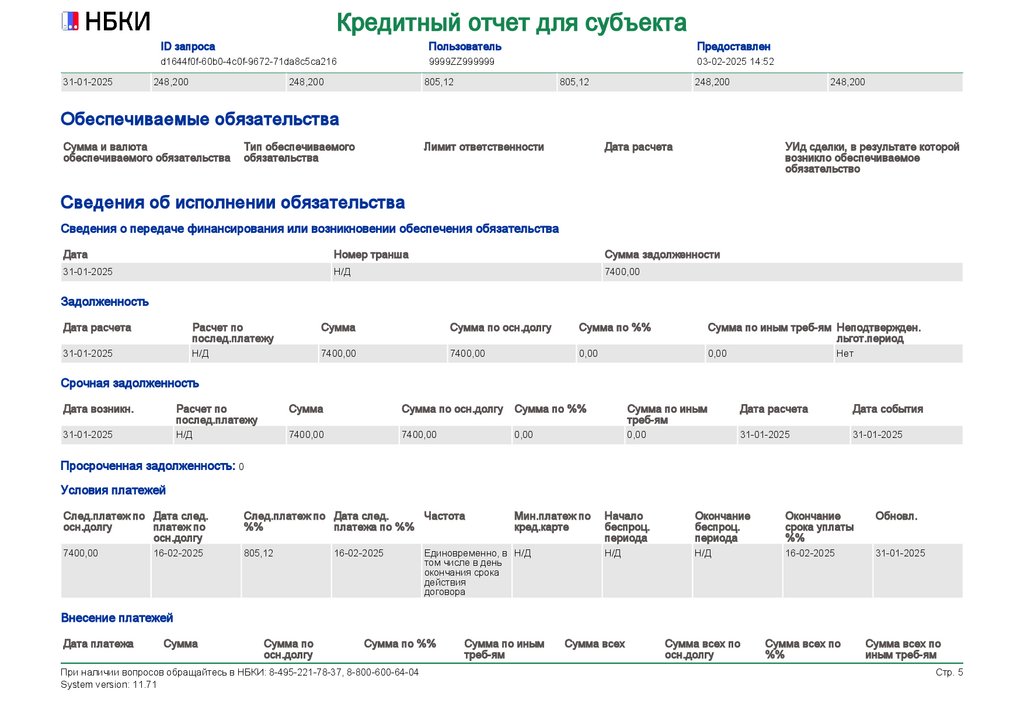This screenshot has height=724, width=1024.
Task: Click the user code 9999ZZ999999
Action: click(x=462, y=61)
